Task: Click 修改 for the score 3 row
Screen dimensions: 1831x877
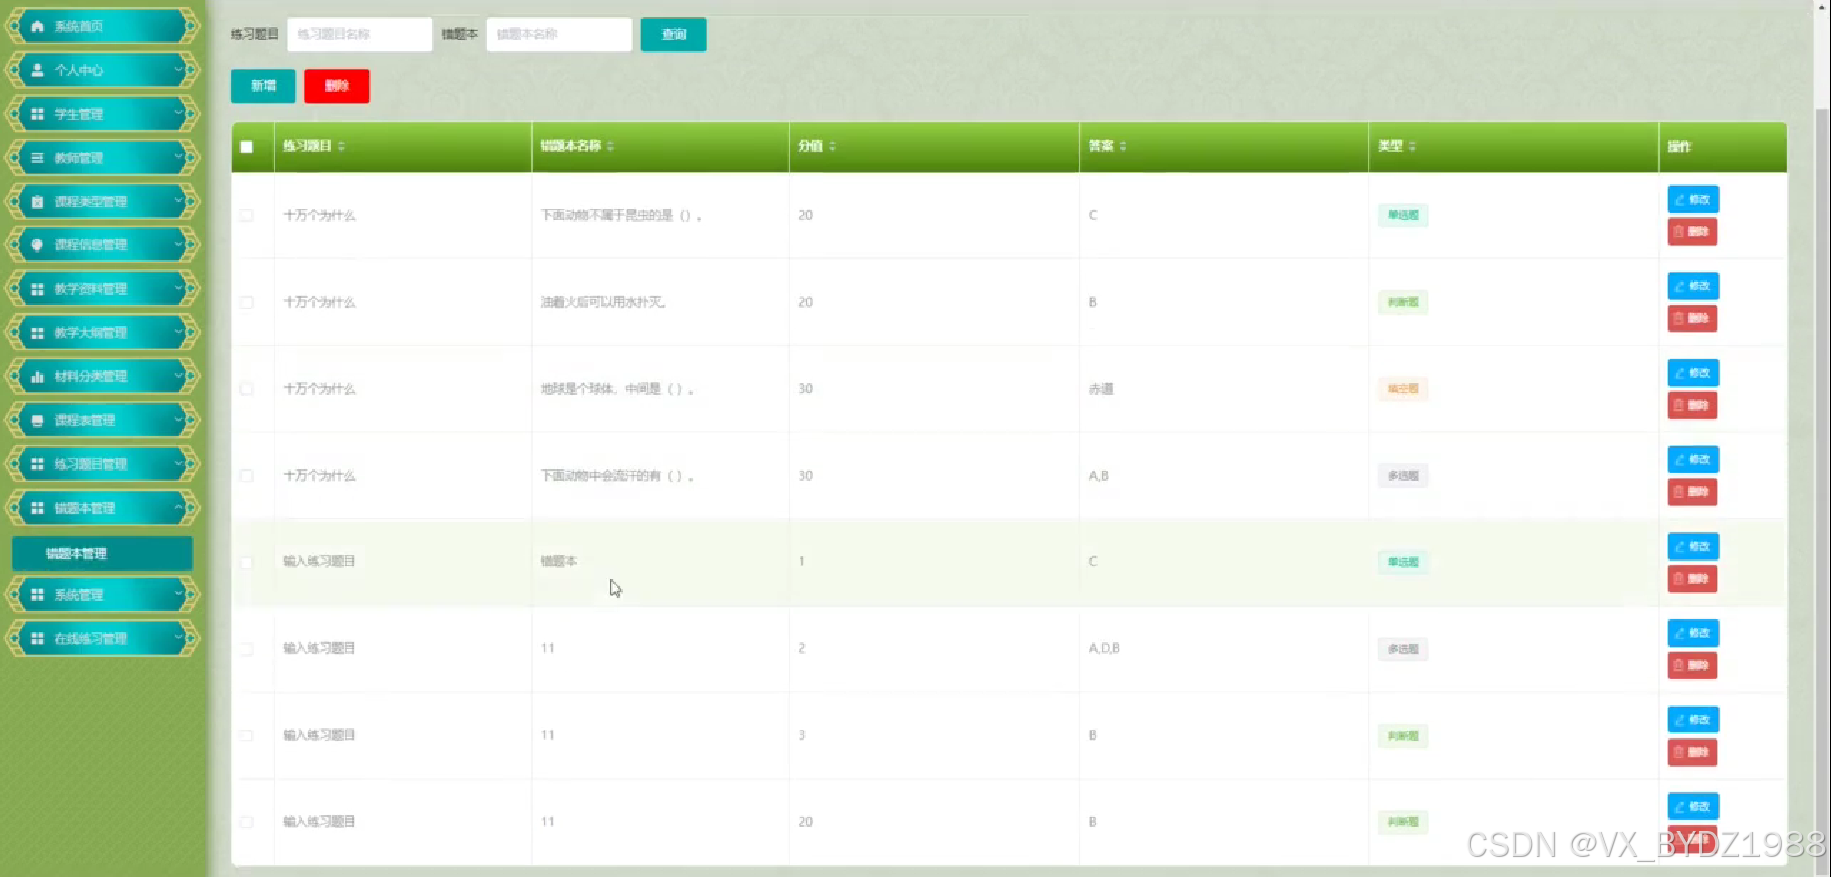Action: click(x=1693, y=719)
